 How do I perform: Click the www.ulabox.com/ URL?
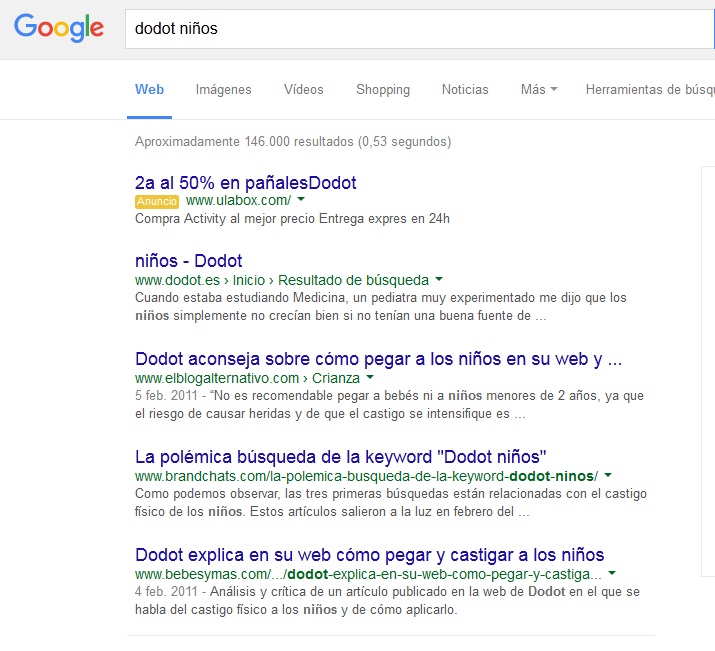238,200
